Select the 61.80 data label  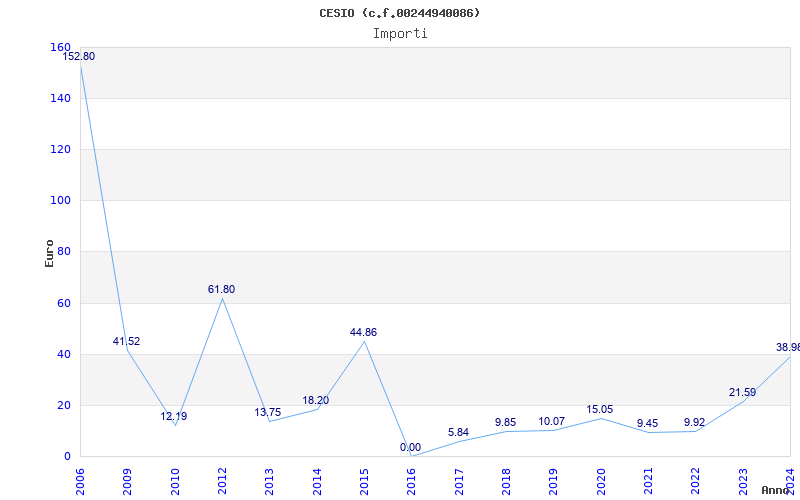[221, 289]
